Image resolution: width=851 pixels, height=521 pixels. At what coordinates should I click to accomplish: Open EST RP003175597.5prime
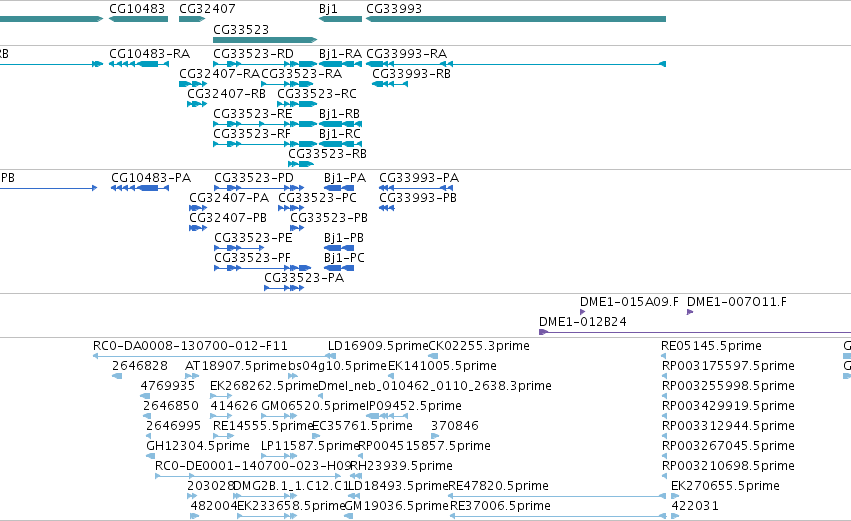[x=664, y=376]
